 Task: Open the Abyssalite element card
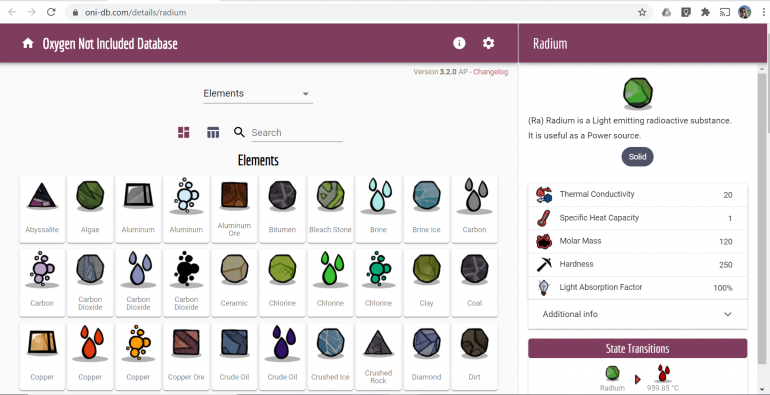point(42,209)
